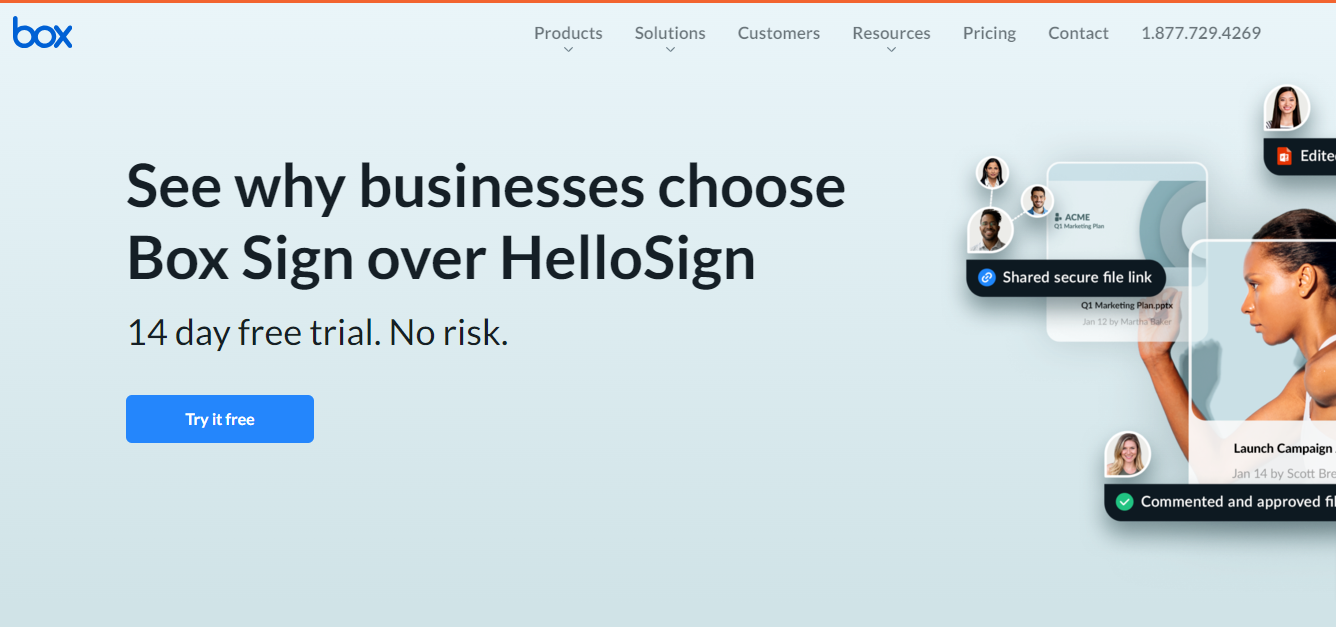Viewport: 1336px width, 627px height.
Task: Open the Customers page
Action: (x=778, y=33)
